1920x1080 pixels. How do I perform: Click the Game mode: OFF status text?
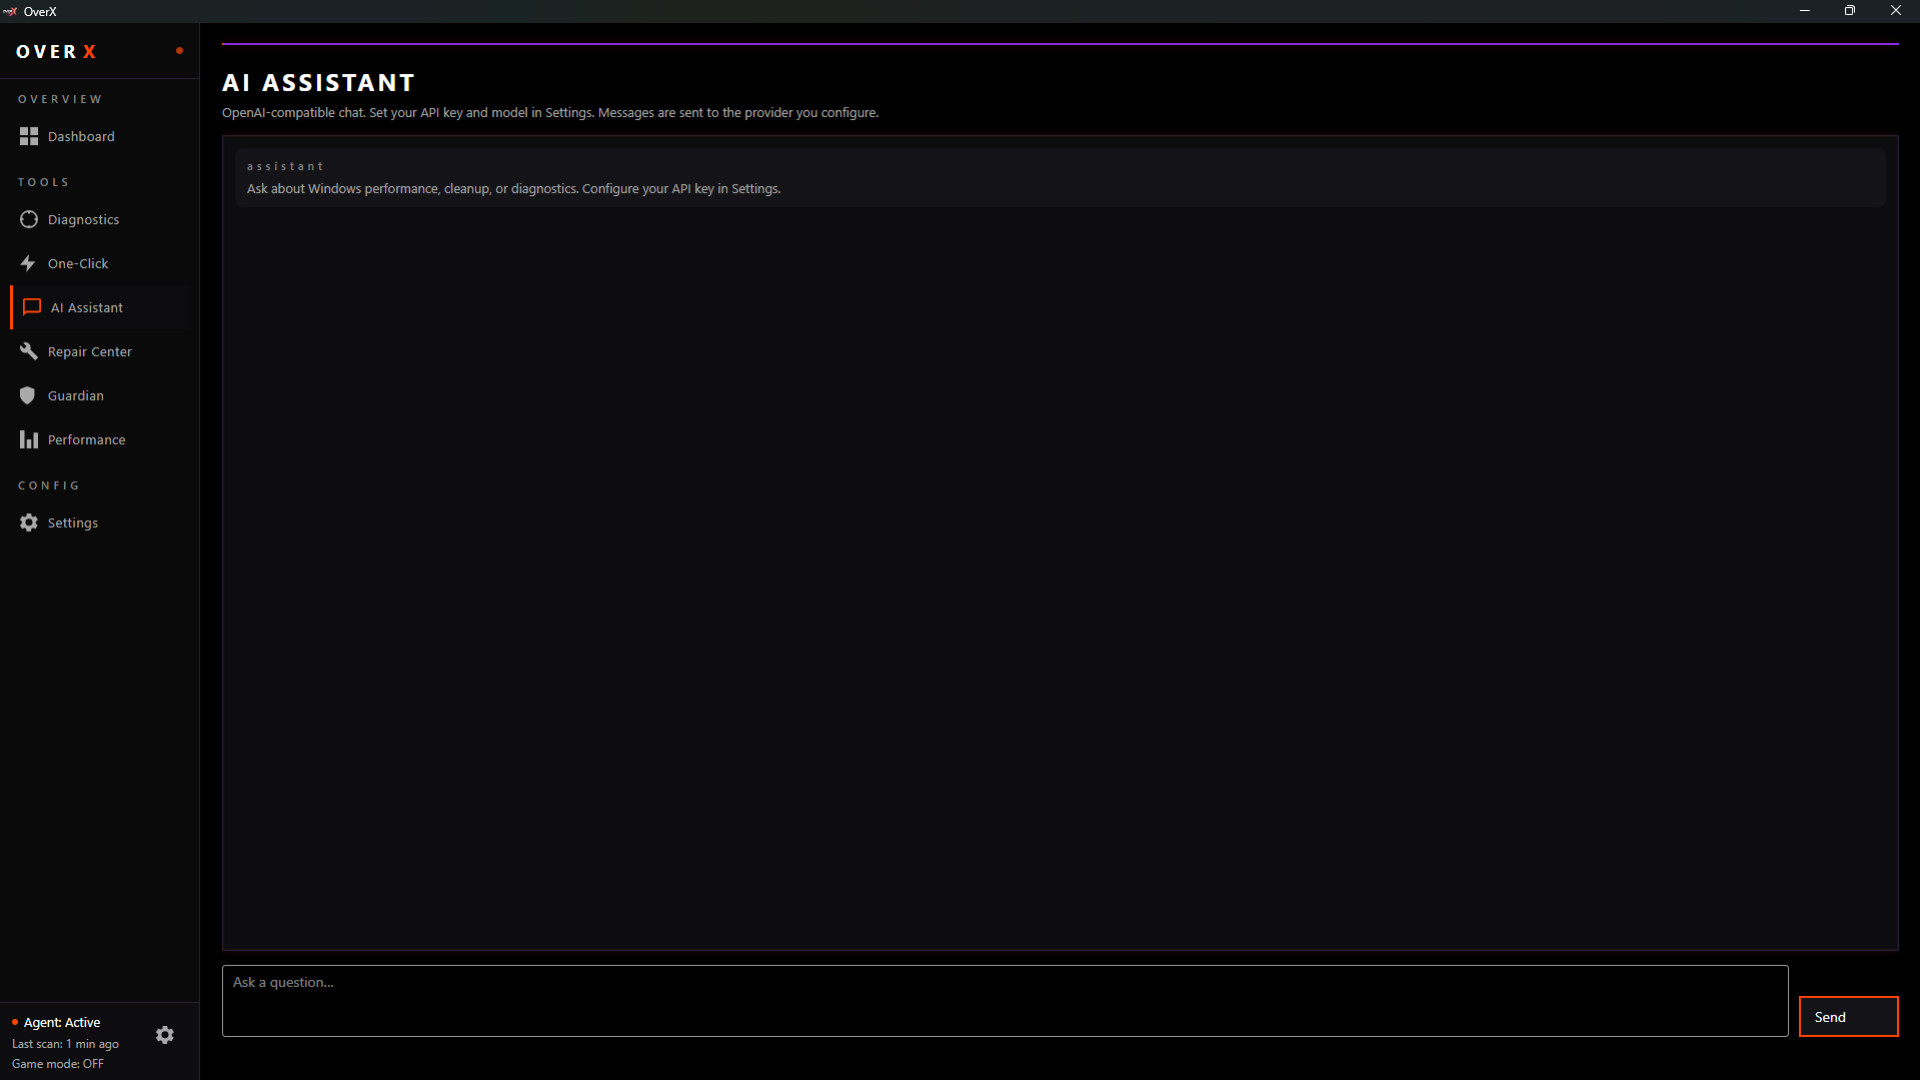pyautogui.click(x=58, y=1064)
